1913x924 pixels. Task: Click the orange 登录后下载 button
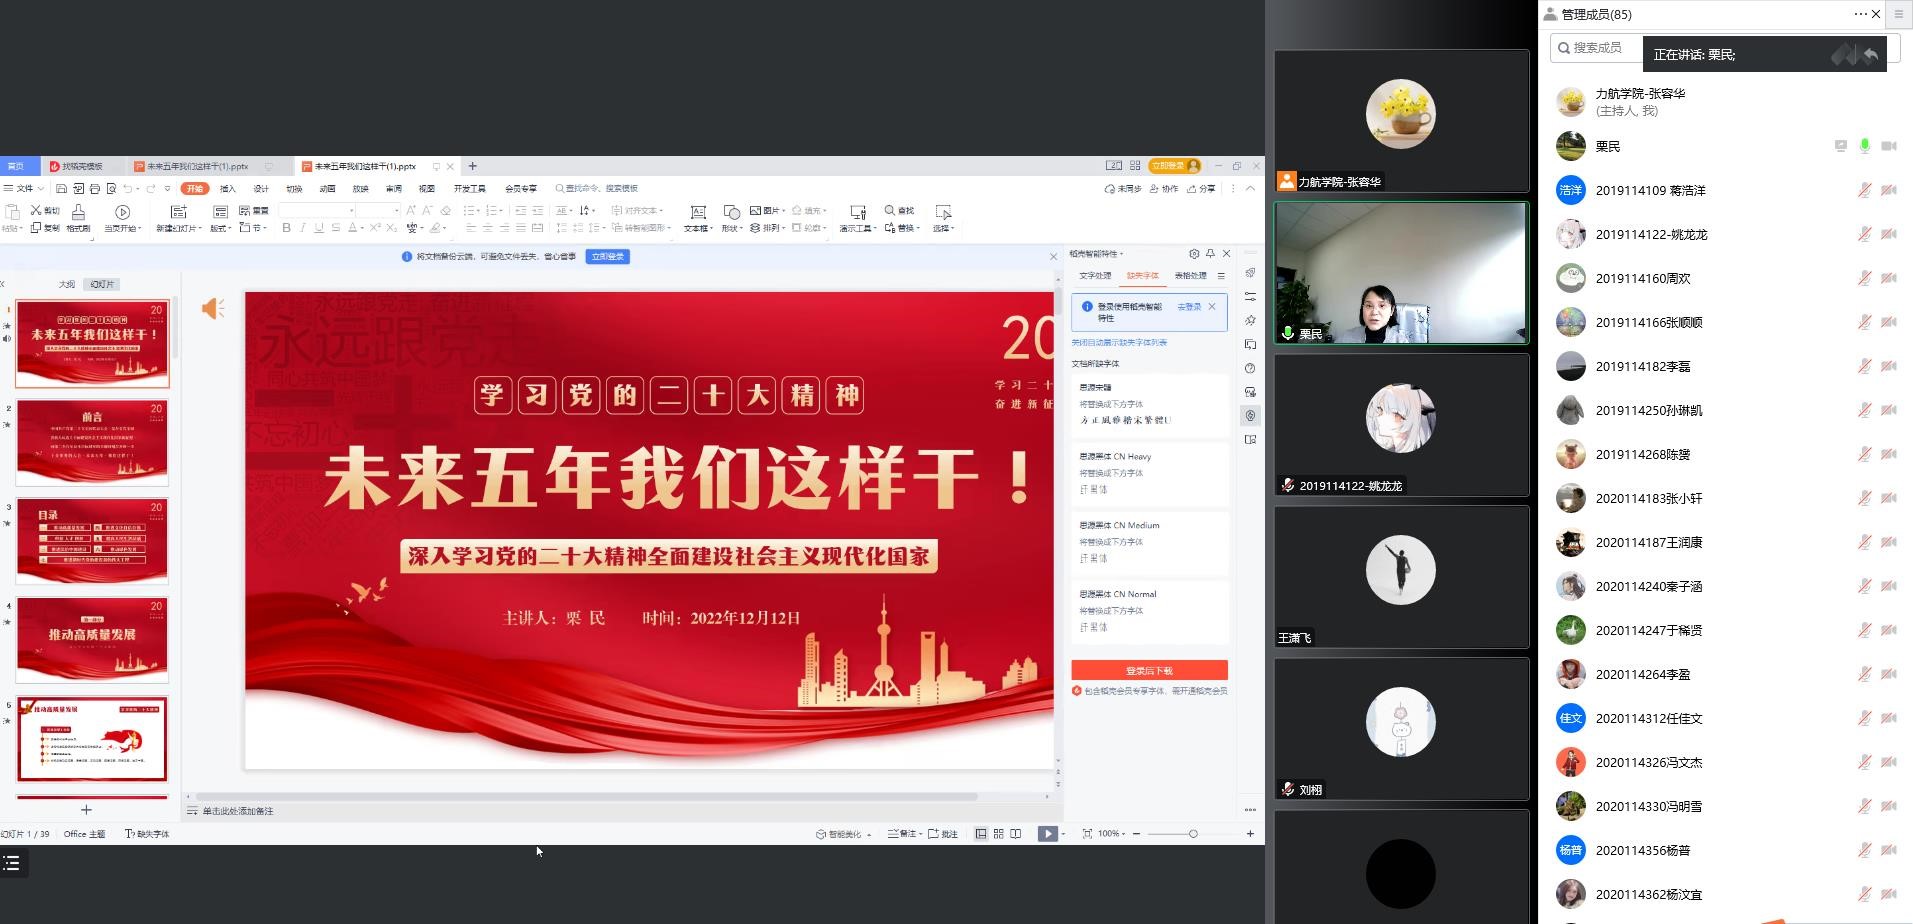pyautogui.click(x=1149, y=671)
